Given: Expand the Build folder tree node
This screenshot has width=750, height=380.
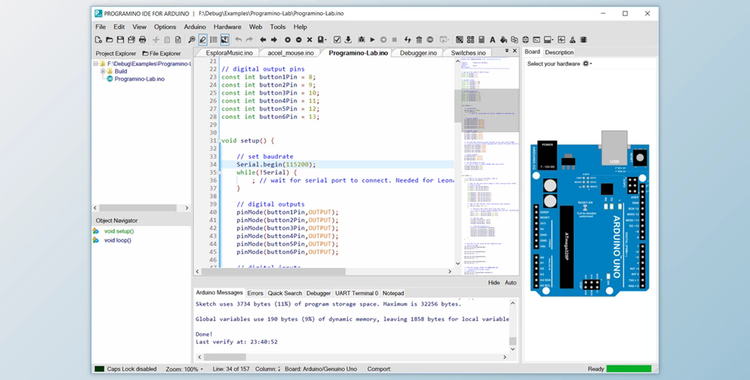Looking at the screenshot, I should [x=103, y=71].
